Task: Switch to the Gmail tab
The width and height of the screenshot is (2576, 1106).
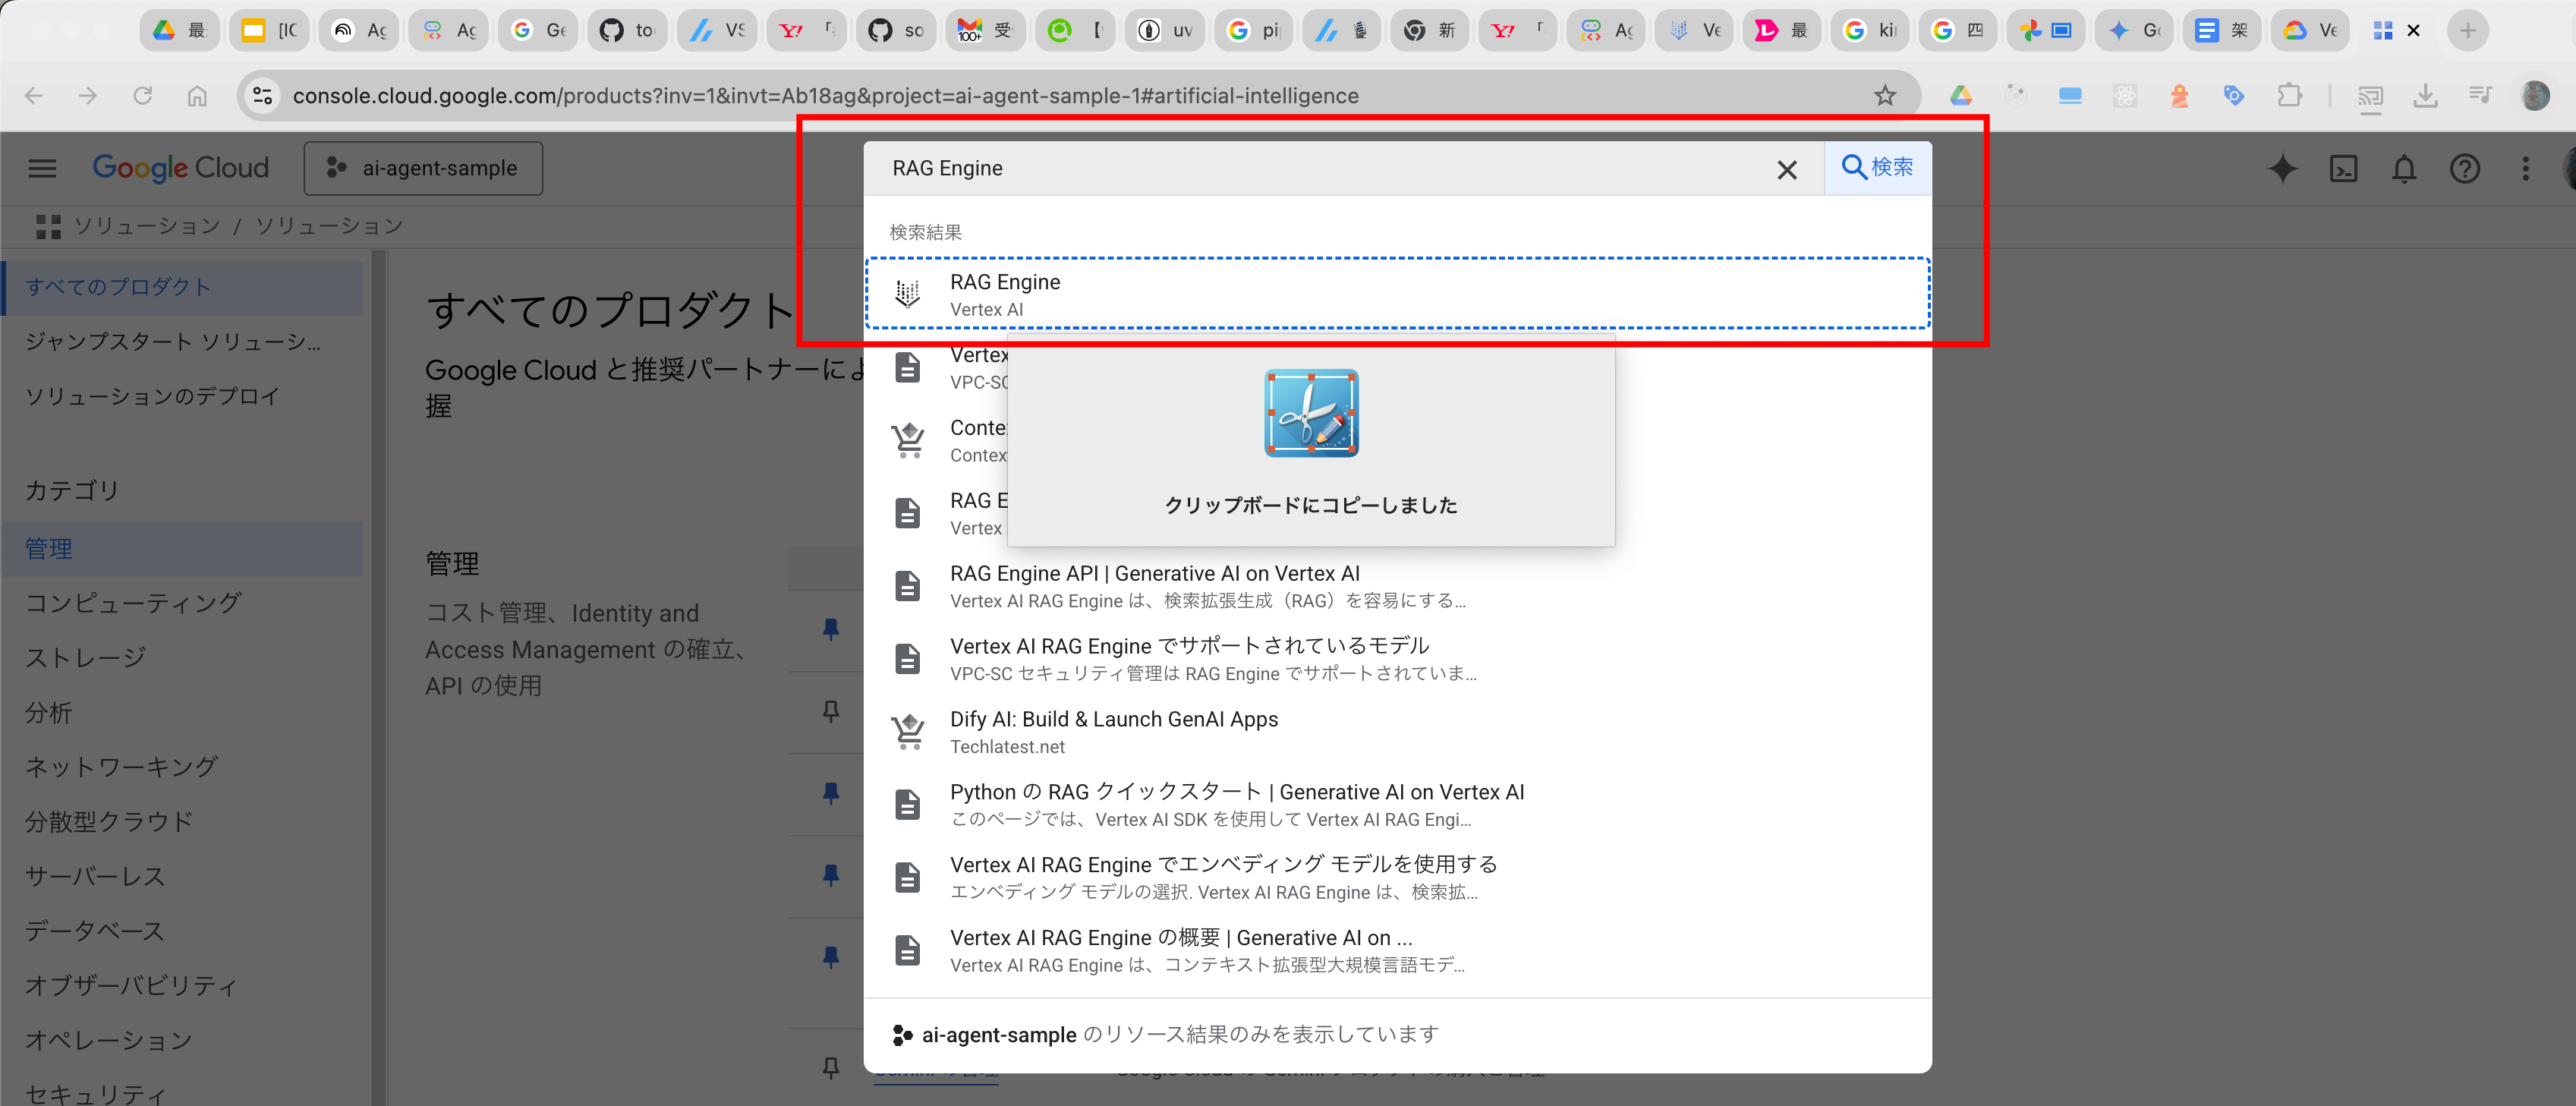Action: 985,31
